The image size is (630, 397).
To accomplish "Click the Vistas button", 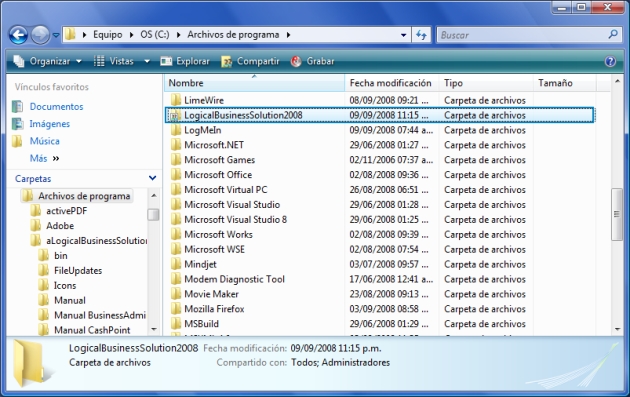I will pos(114,61).
